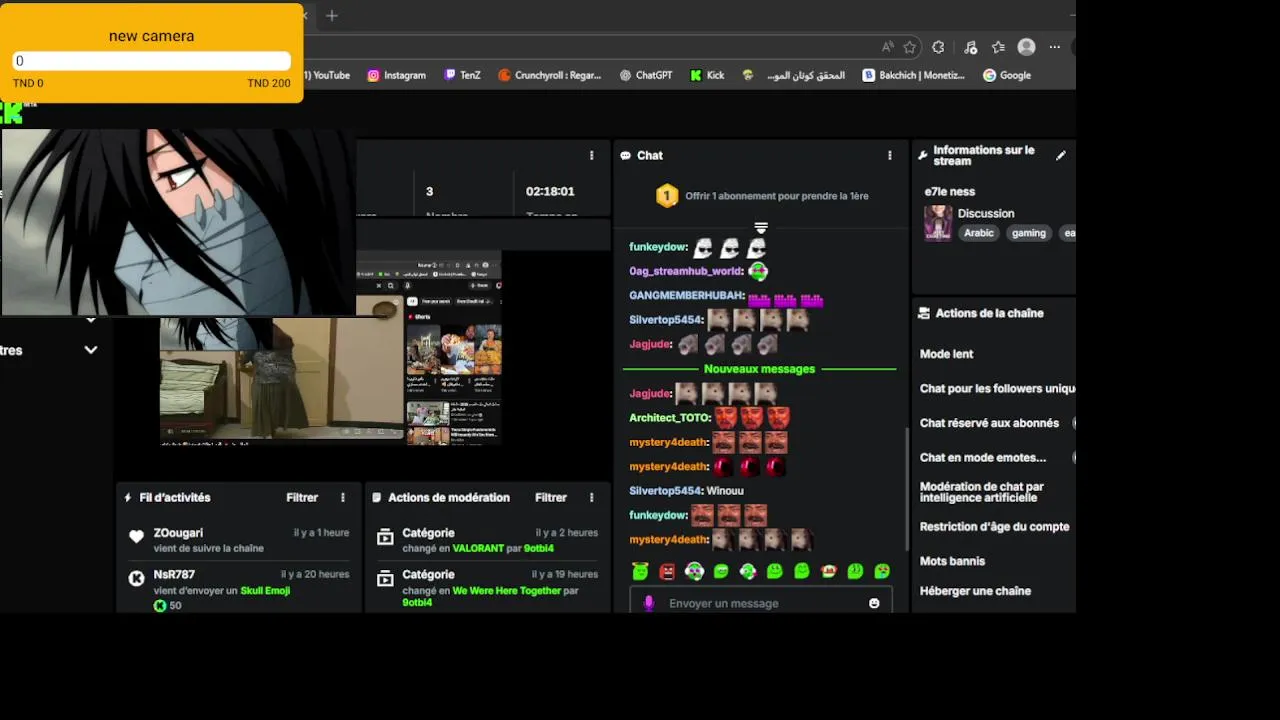Open the stats panel three-dot menu

tap(591, 155)
